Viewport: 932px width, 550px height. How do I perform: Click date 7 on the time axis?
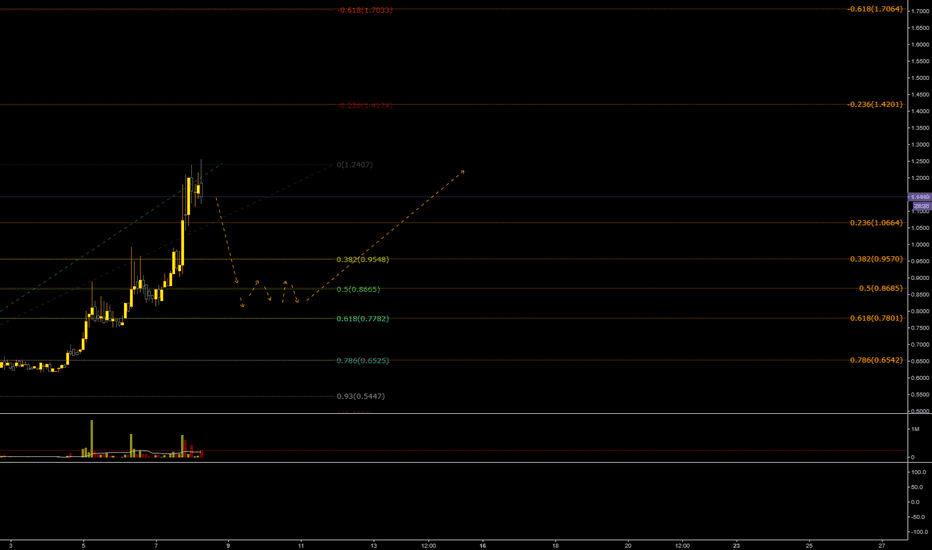pos(156,545)
